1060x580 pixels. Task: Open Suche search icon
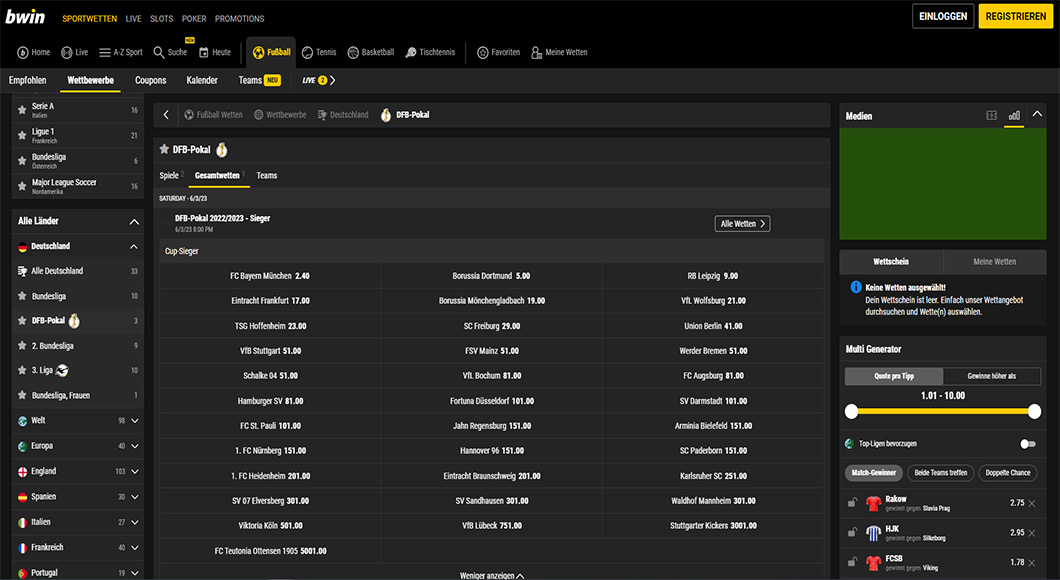(x=159, y=53)
